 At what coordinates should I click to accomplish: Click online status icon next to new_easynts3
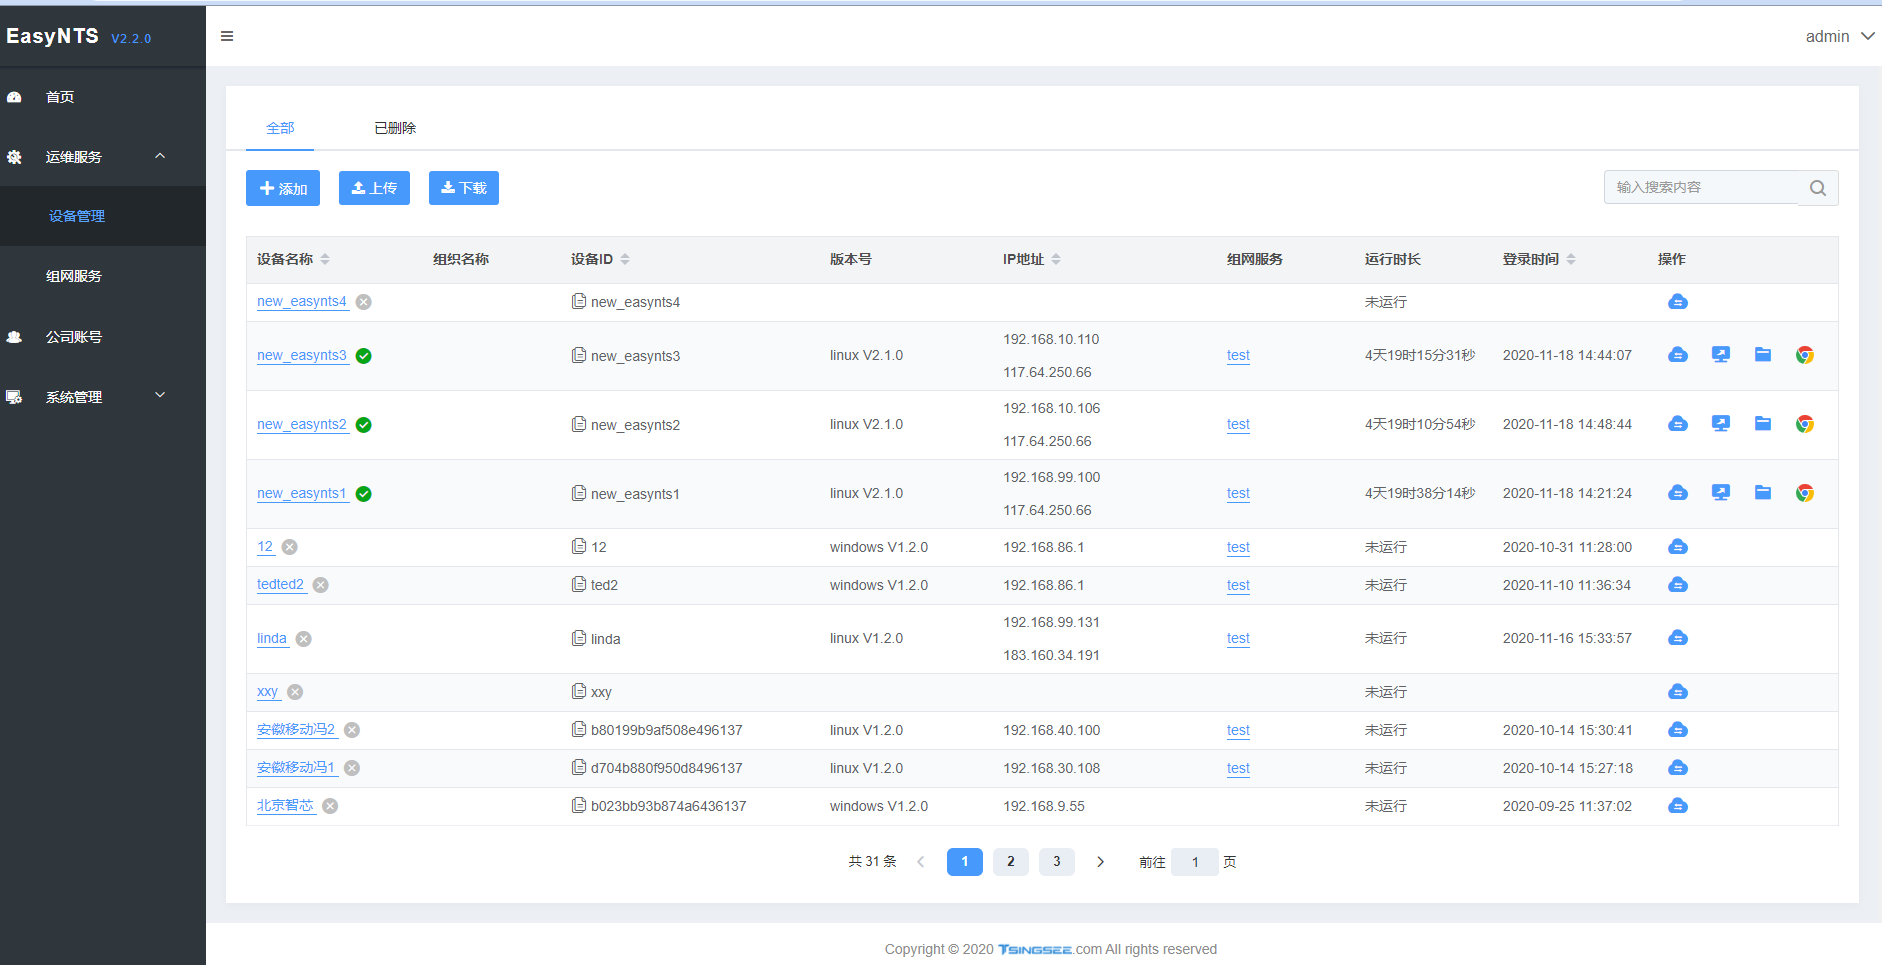coord(364,356)
